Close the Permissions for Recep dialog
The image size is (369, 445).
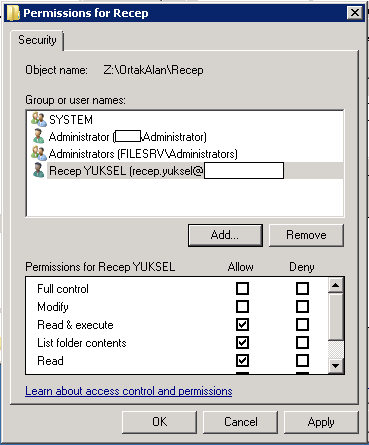click(x=355, y=13)
